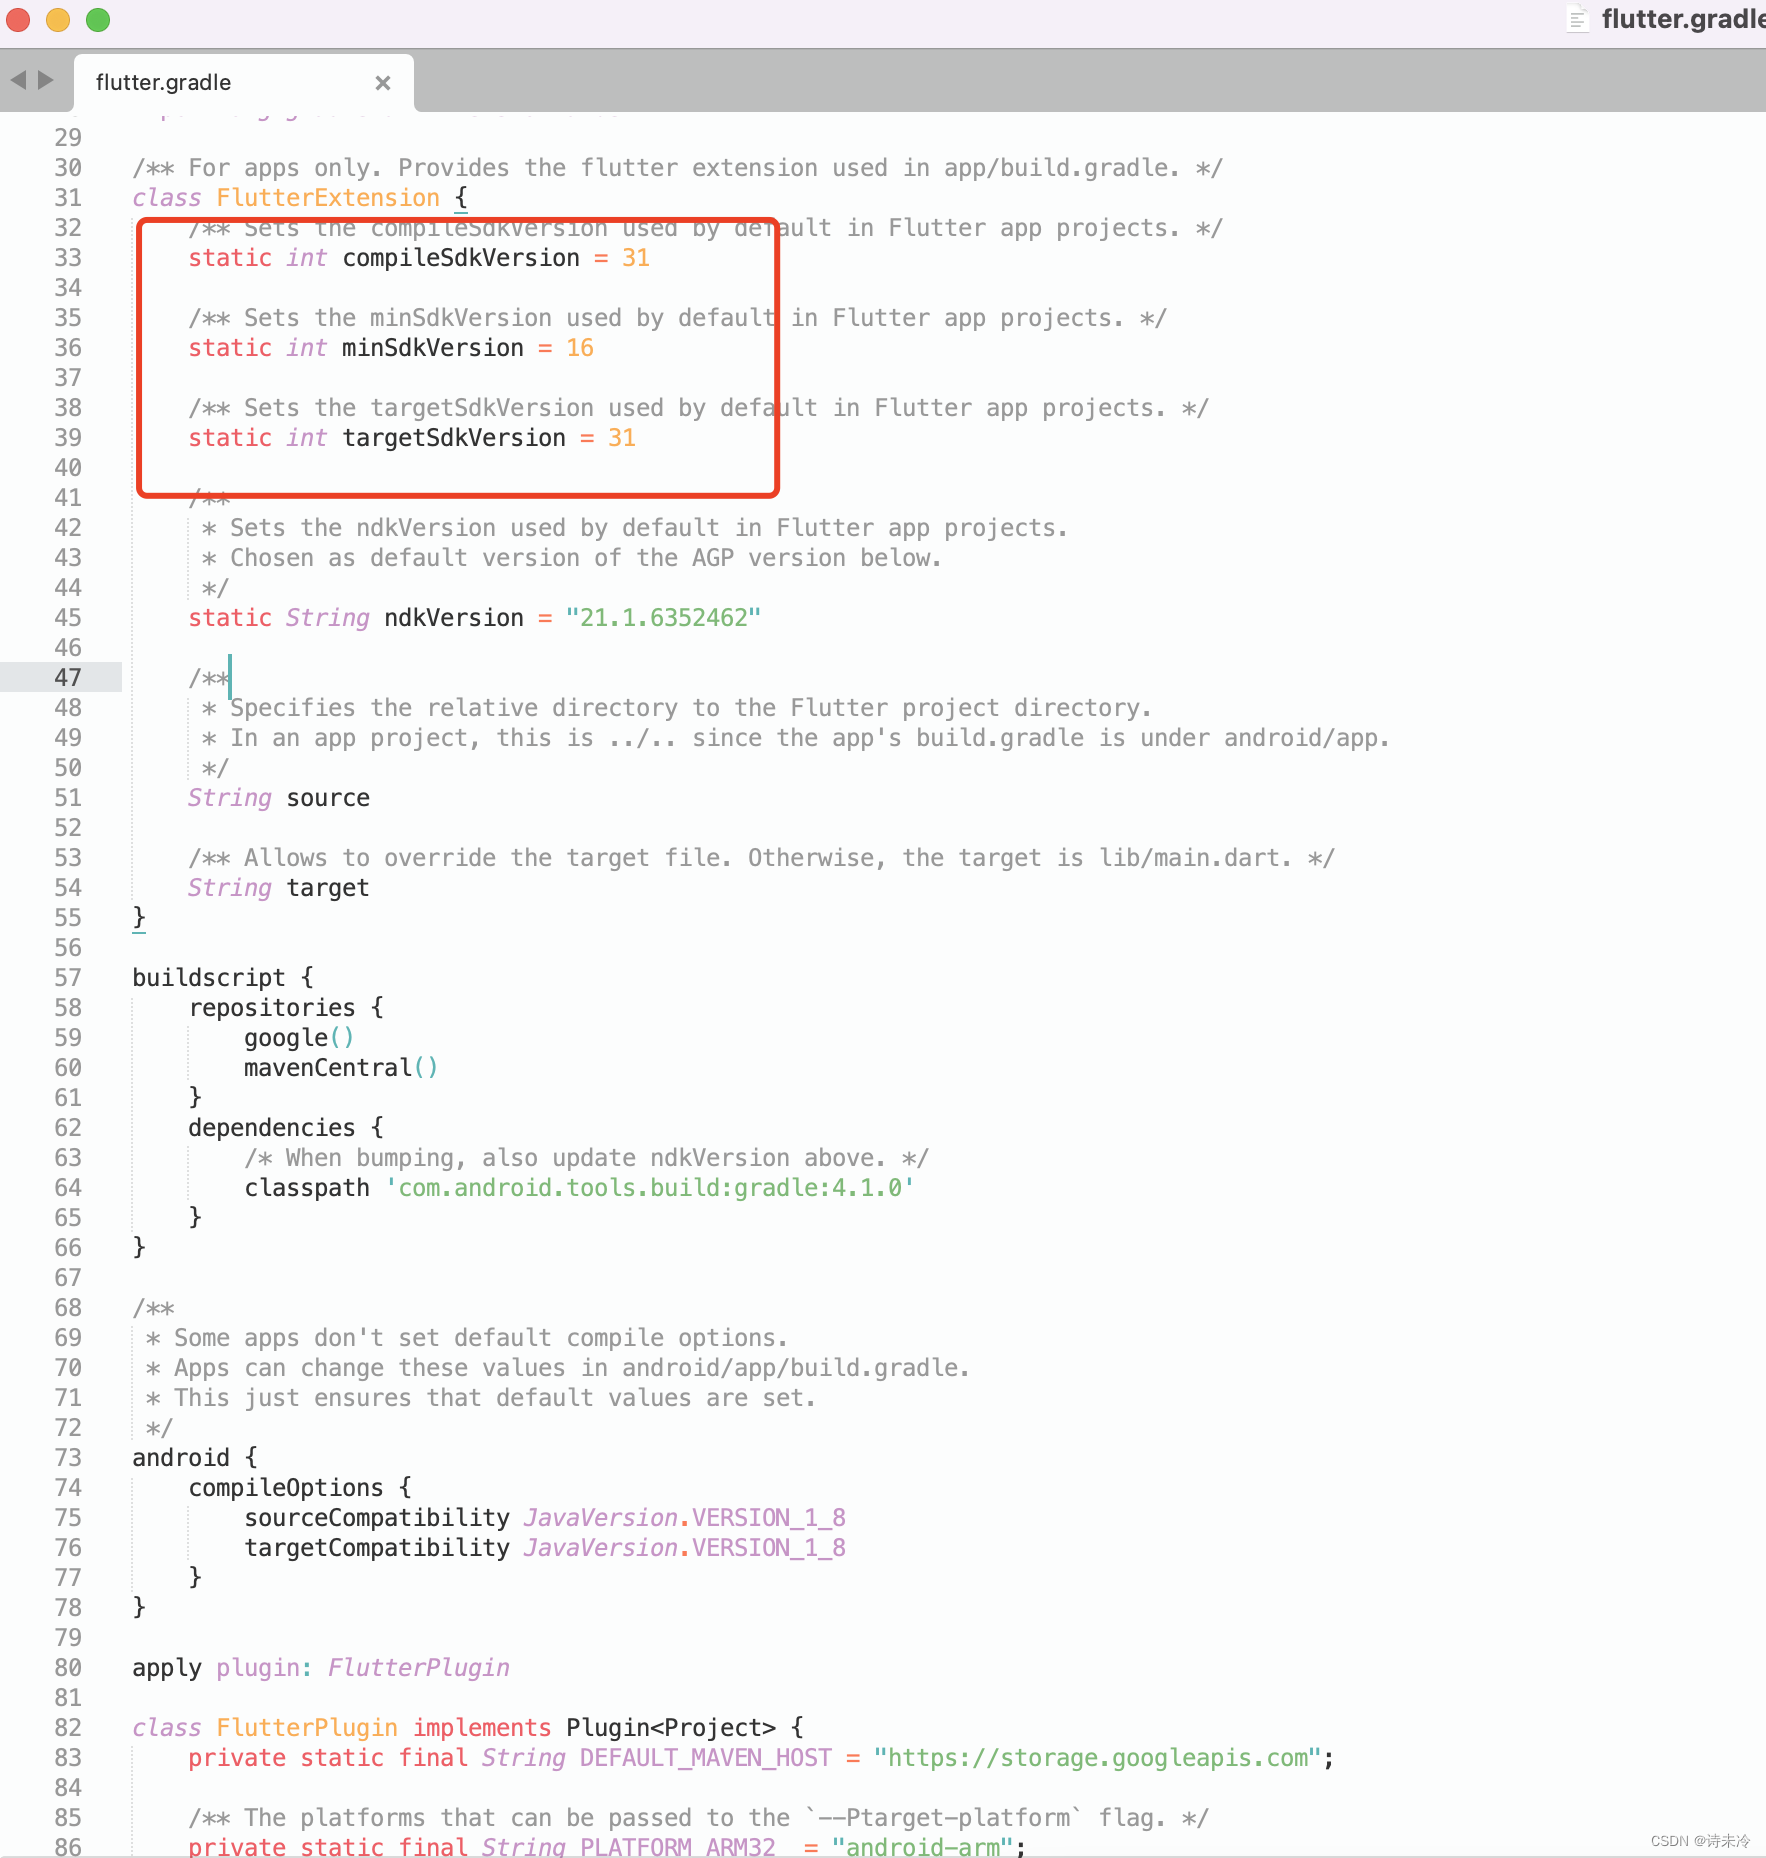Place cursor on compileSdkVersion value 31
The image size is (1766, 1858).
click(x=636, y=257)
